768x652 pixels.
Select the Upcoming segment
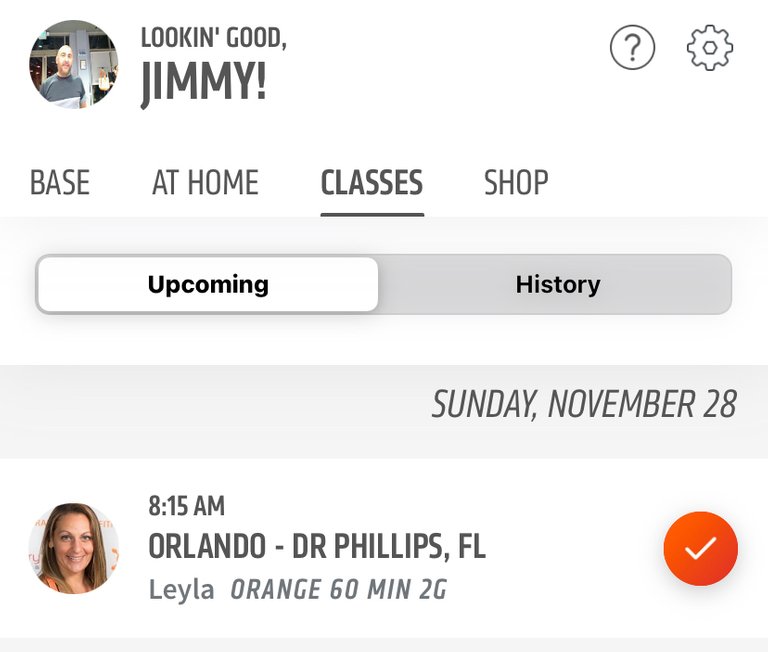pos(208,284)
